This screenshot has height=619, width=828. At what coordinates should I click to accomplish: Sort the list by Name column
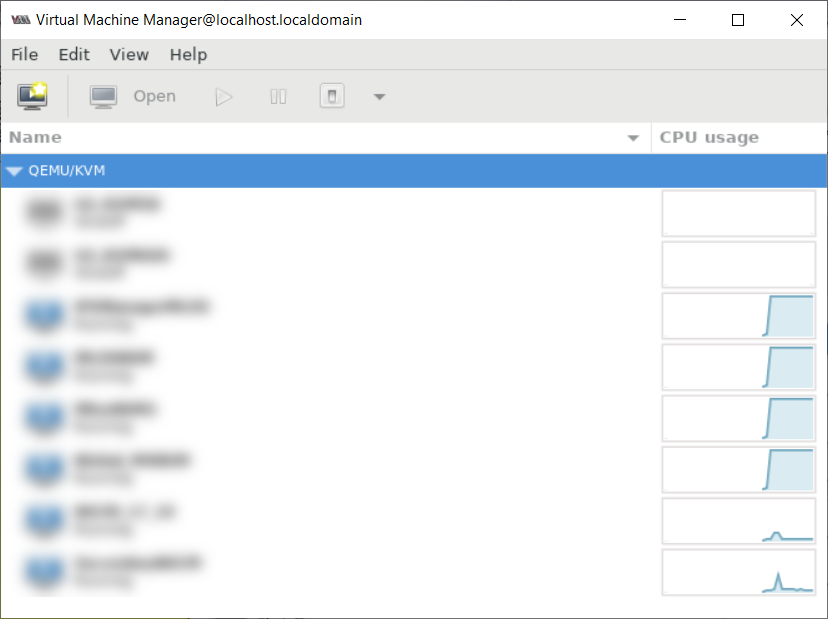[x=326, y=137]
